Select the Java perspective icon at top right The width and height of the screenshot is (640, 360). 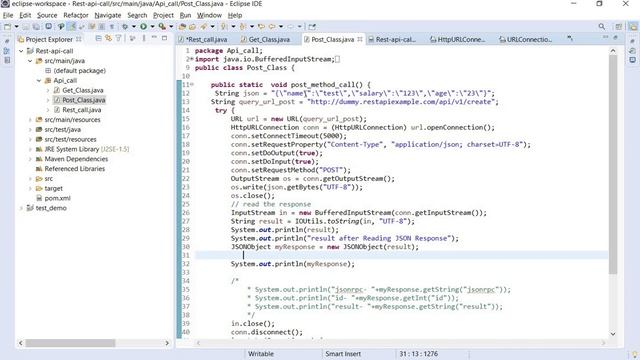[633, 27]
